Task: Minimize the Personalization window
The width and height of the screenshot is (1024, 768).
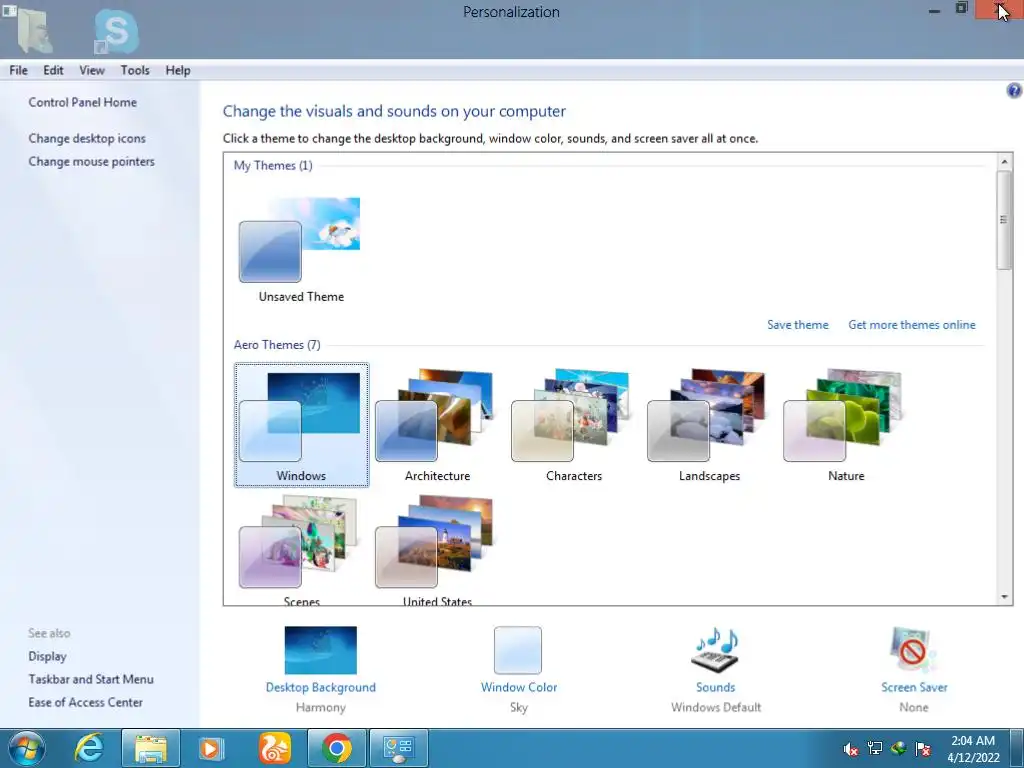Action: [935, 10]
